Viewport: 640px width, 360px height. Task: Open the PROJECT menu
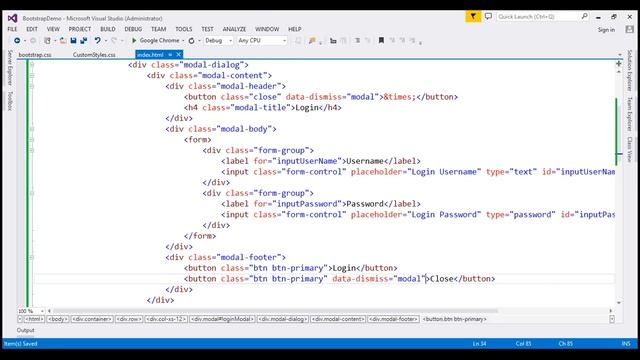pyautogui.click(x=80, y=29)
